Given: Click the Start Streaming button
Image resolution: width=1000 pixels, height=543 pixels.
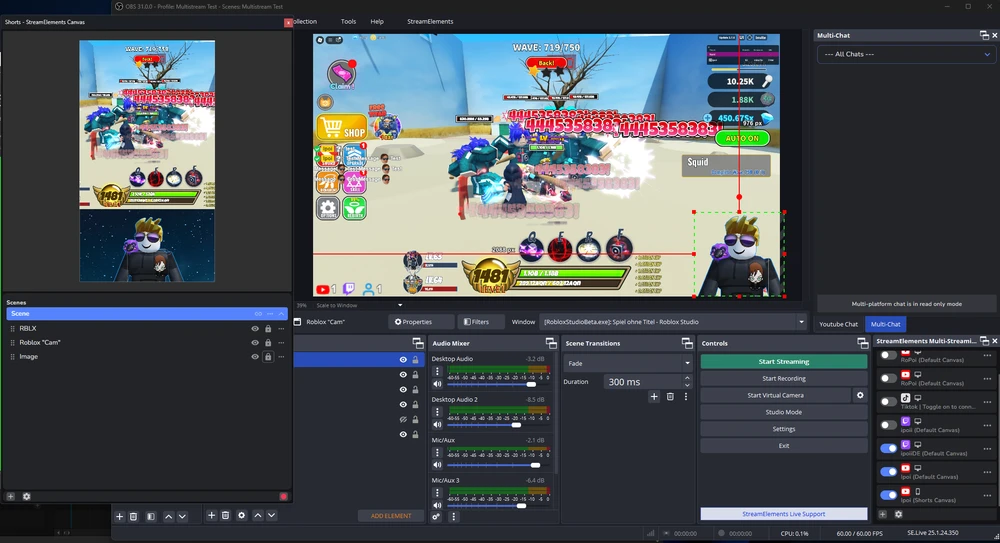Looking at the screenshot, I should click(x=783, y=362).
